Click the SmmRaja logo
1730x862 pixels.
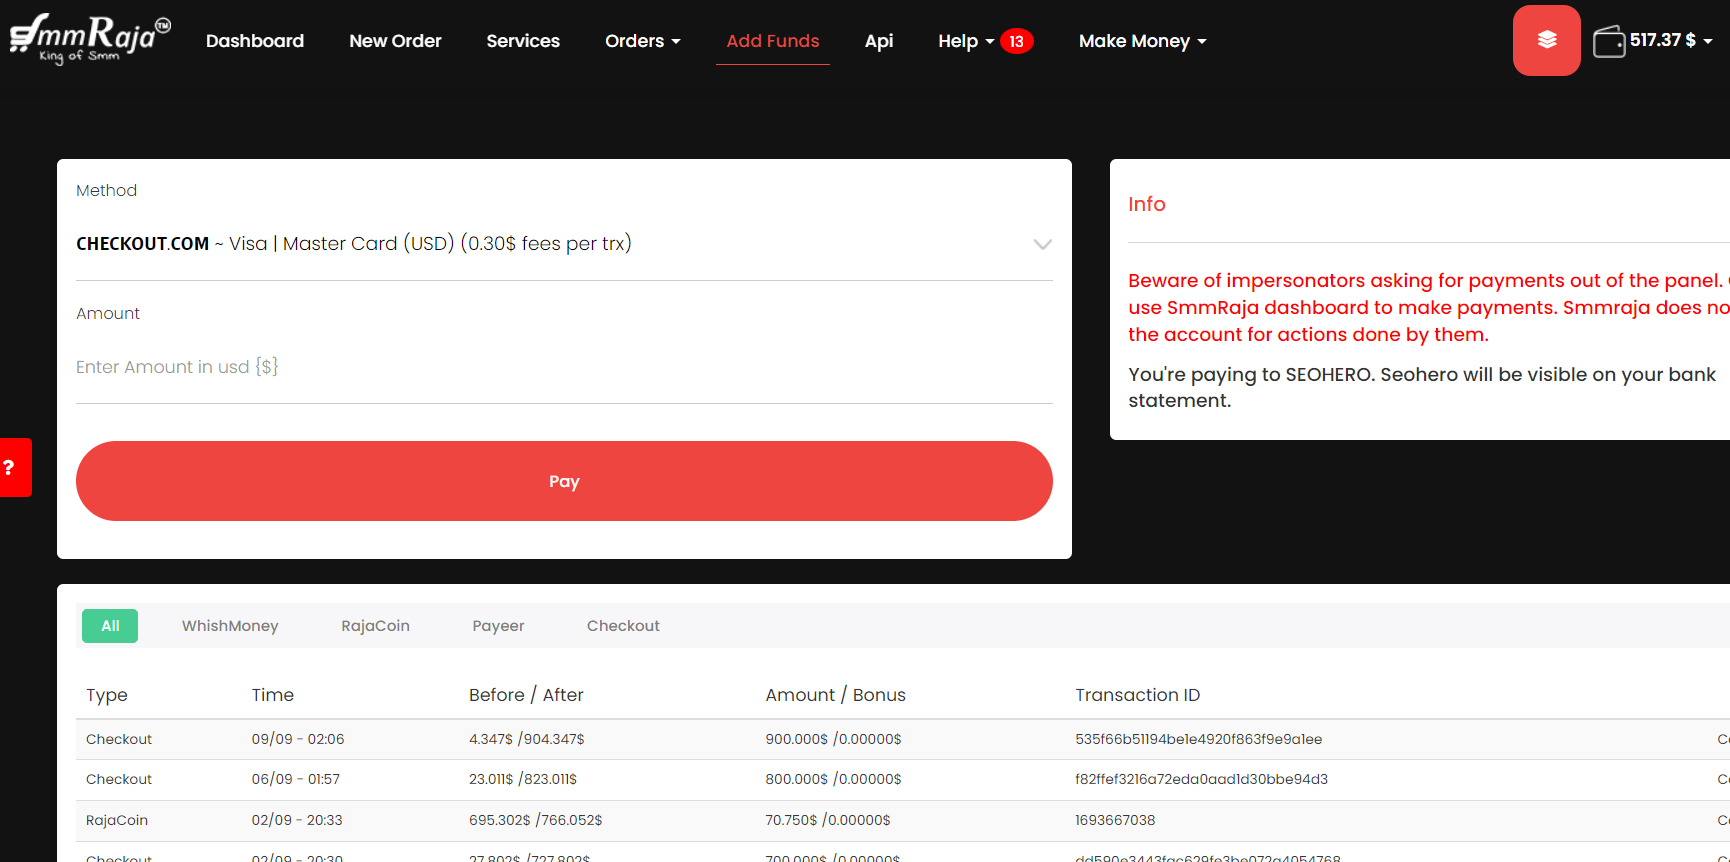pyautogui.click(x=90, y=38)
